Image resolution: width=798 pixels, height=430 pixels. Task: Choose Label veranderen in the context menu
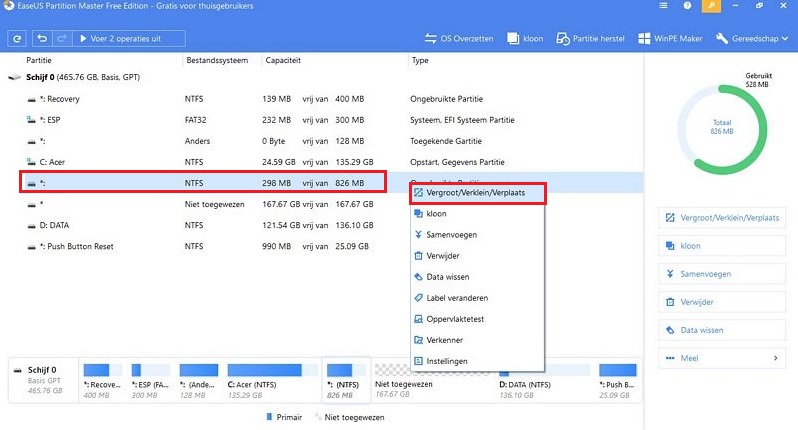coord(477,298)
